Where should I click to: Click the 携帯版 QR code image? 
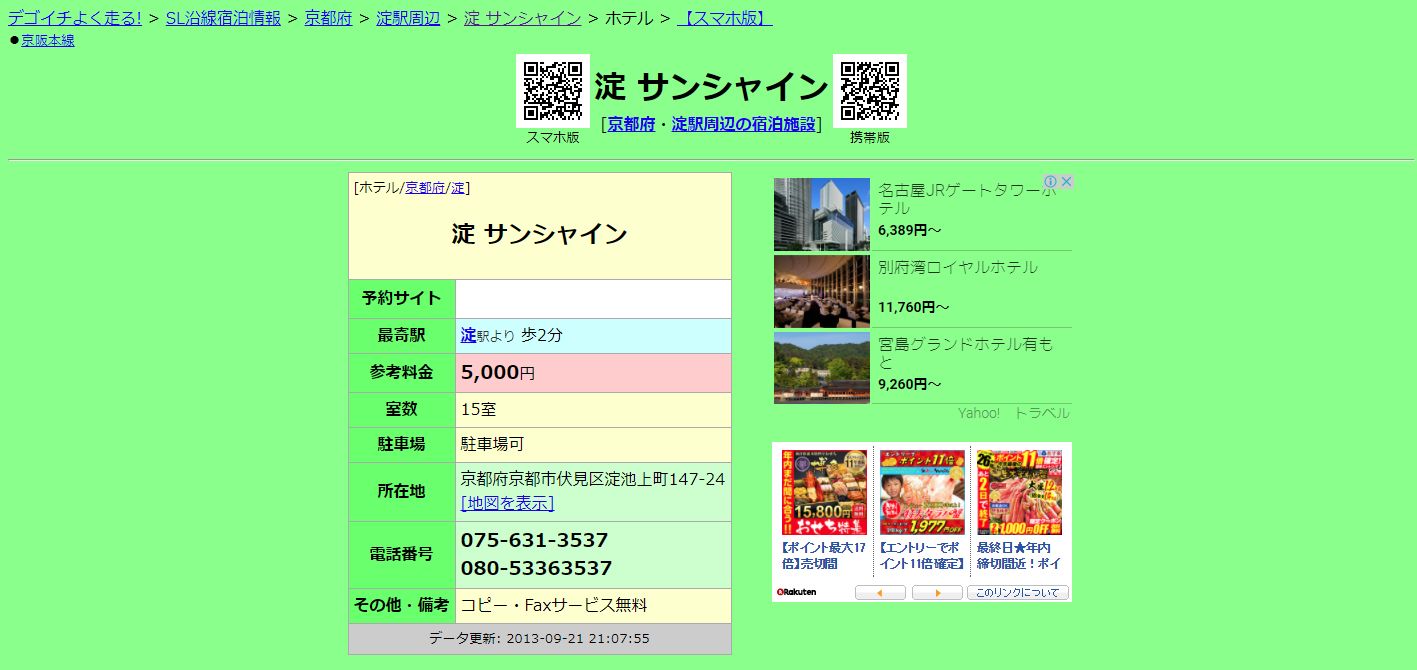pos(869,91)
